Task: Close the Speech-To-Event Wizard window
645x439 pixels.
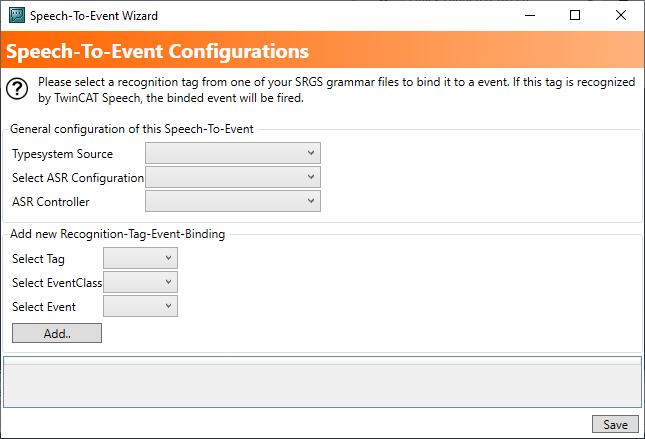Action: point(621,16)
